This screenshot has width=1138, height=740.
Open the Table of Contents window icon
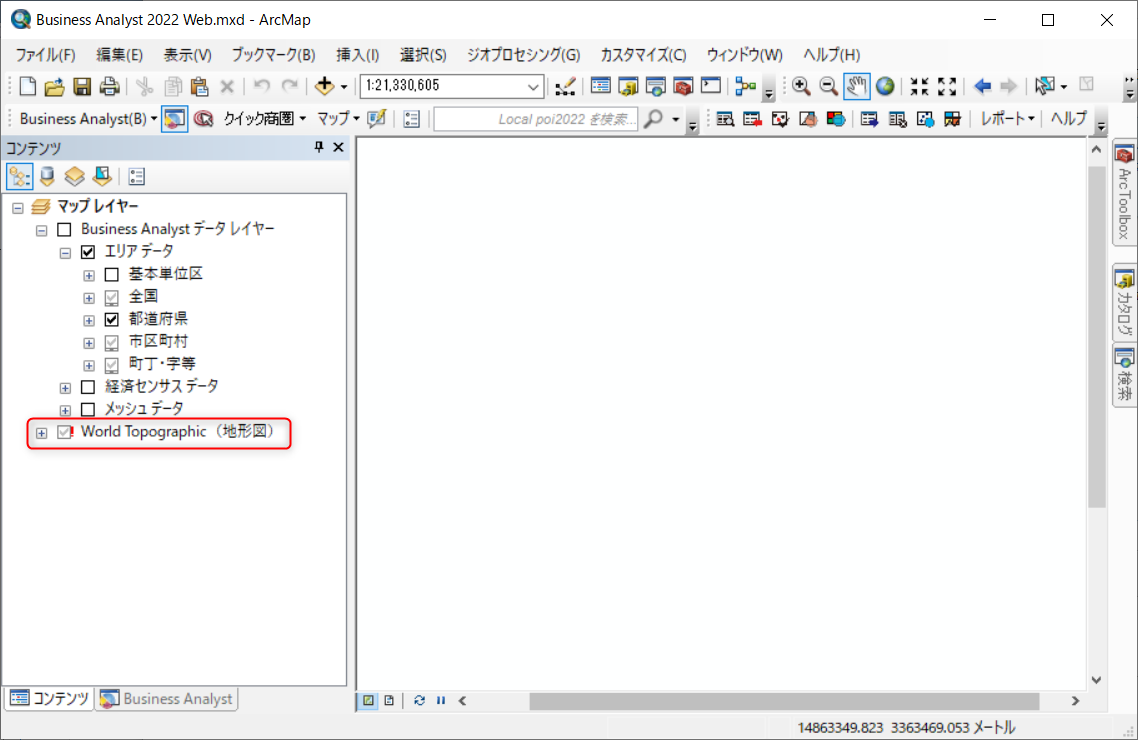[601, 86]
